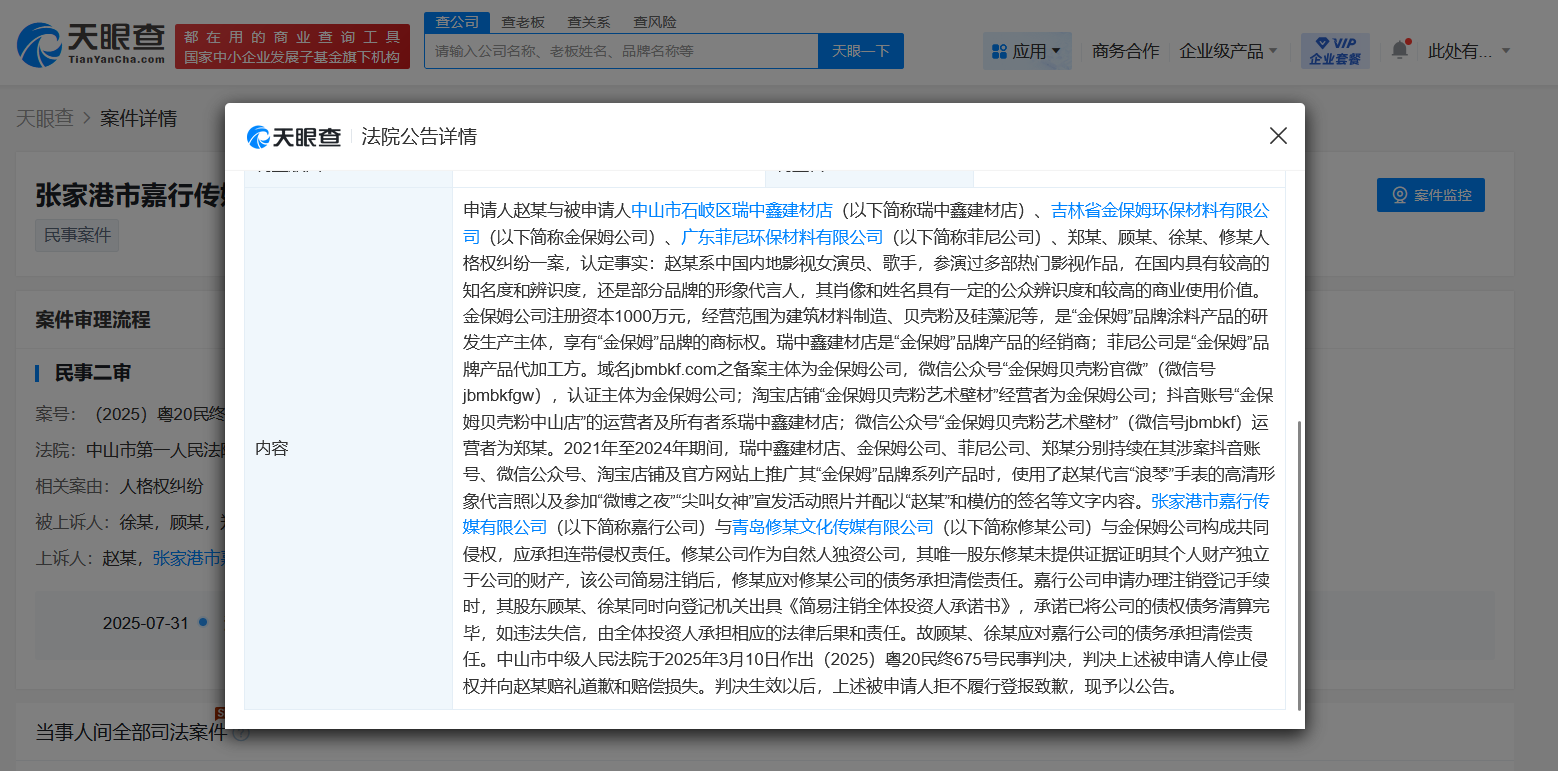
Task: Click the VIP 企业套餐 badge
Action: 1335,51
